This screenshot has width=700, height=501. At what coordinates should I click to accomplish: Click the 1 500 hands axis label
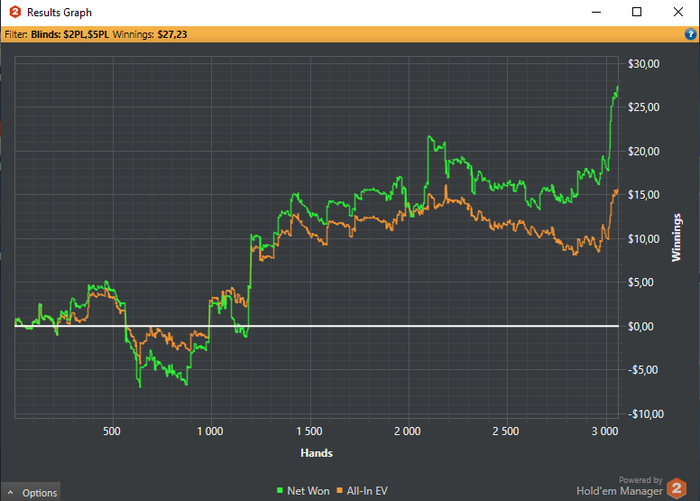(x=309, y=431)
